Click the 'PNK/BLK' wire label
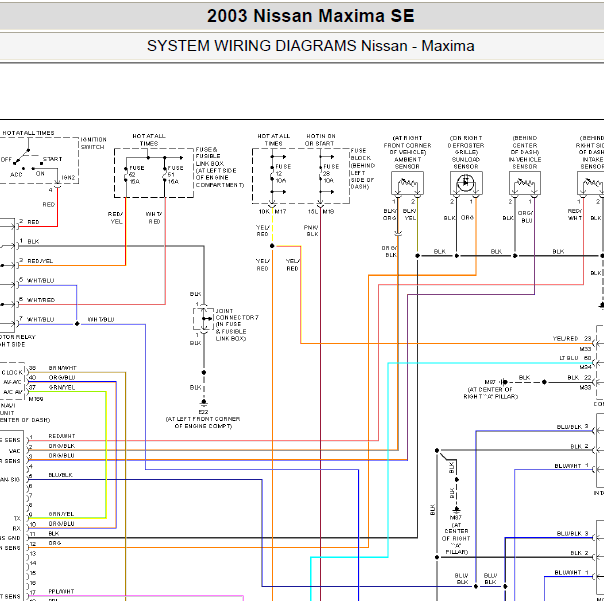 point(311,231)
